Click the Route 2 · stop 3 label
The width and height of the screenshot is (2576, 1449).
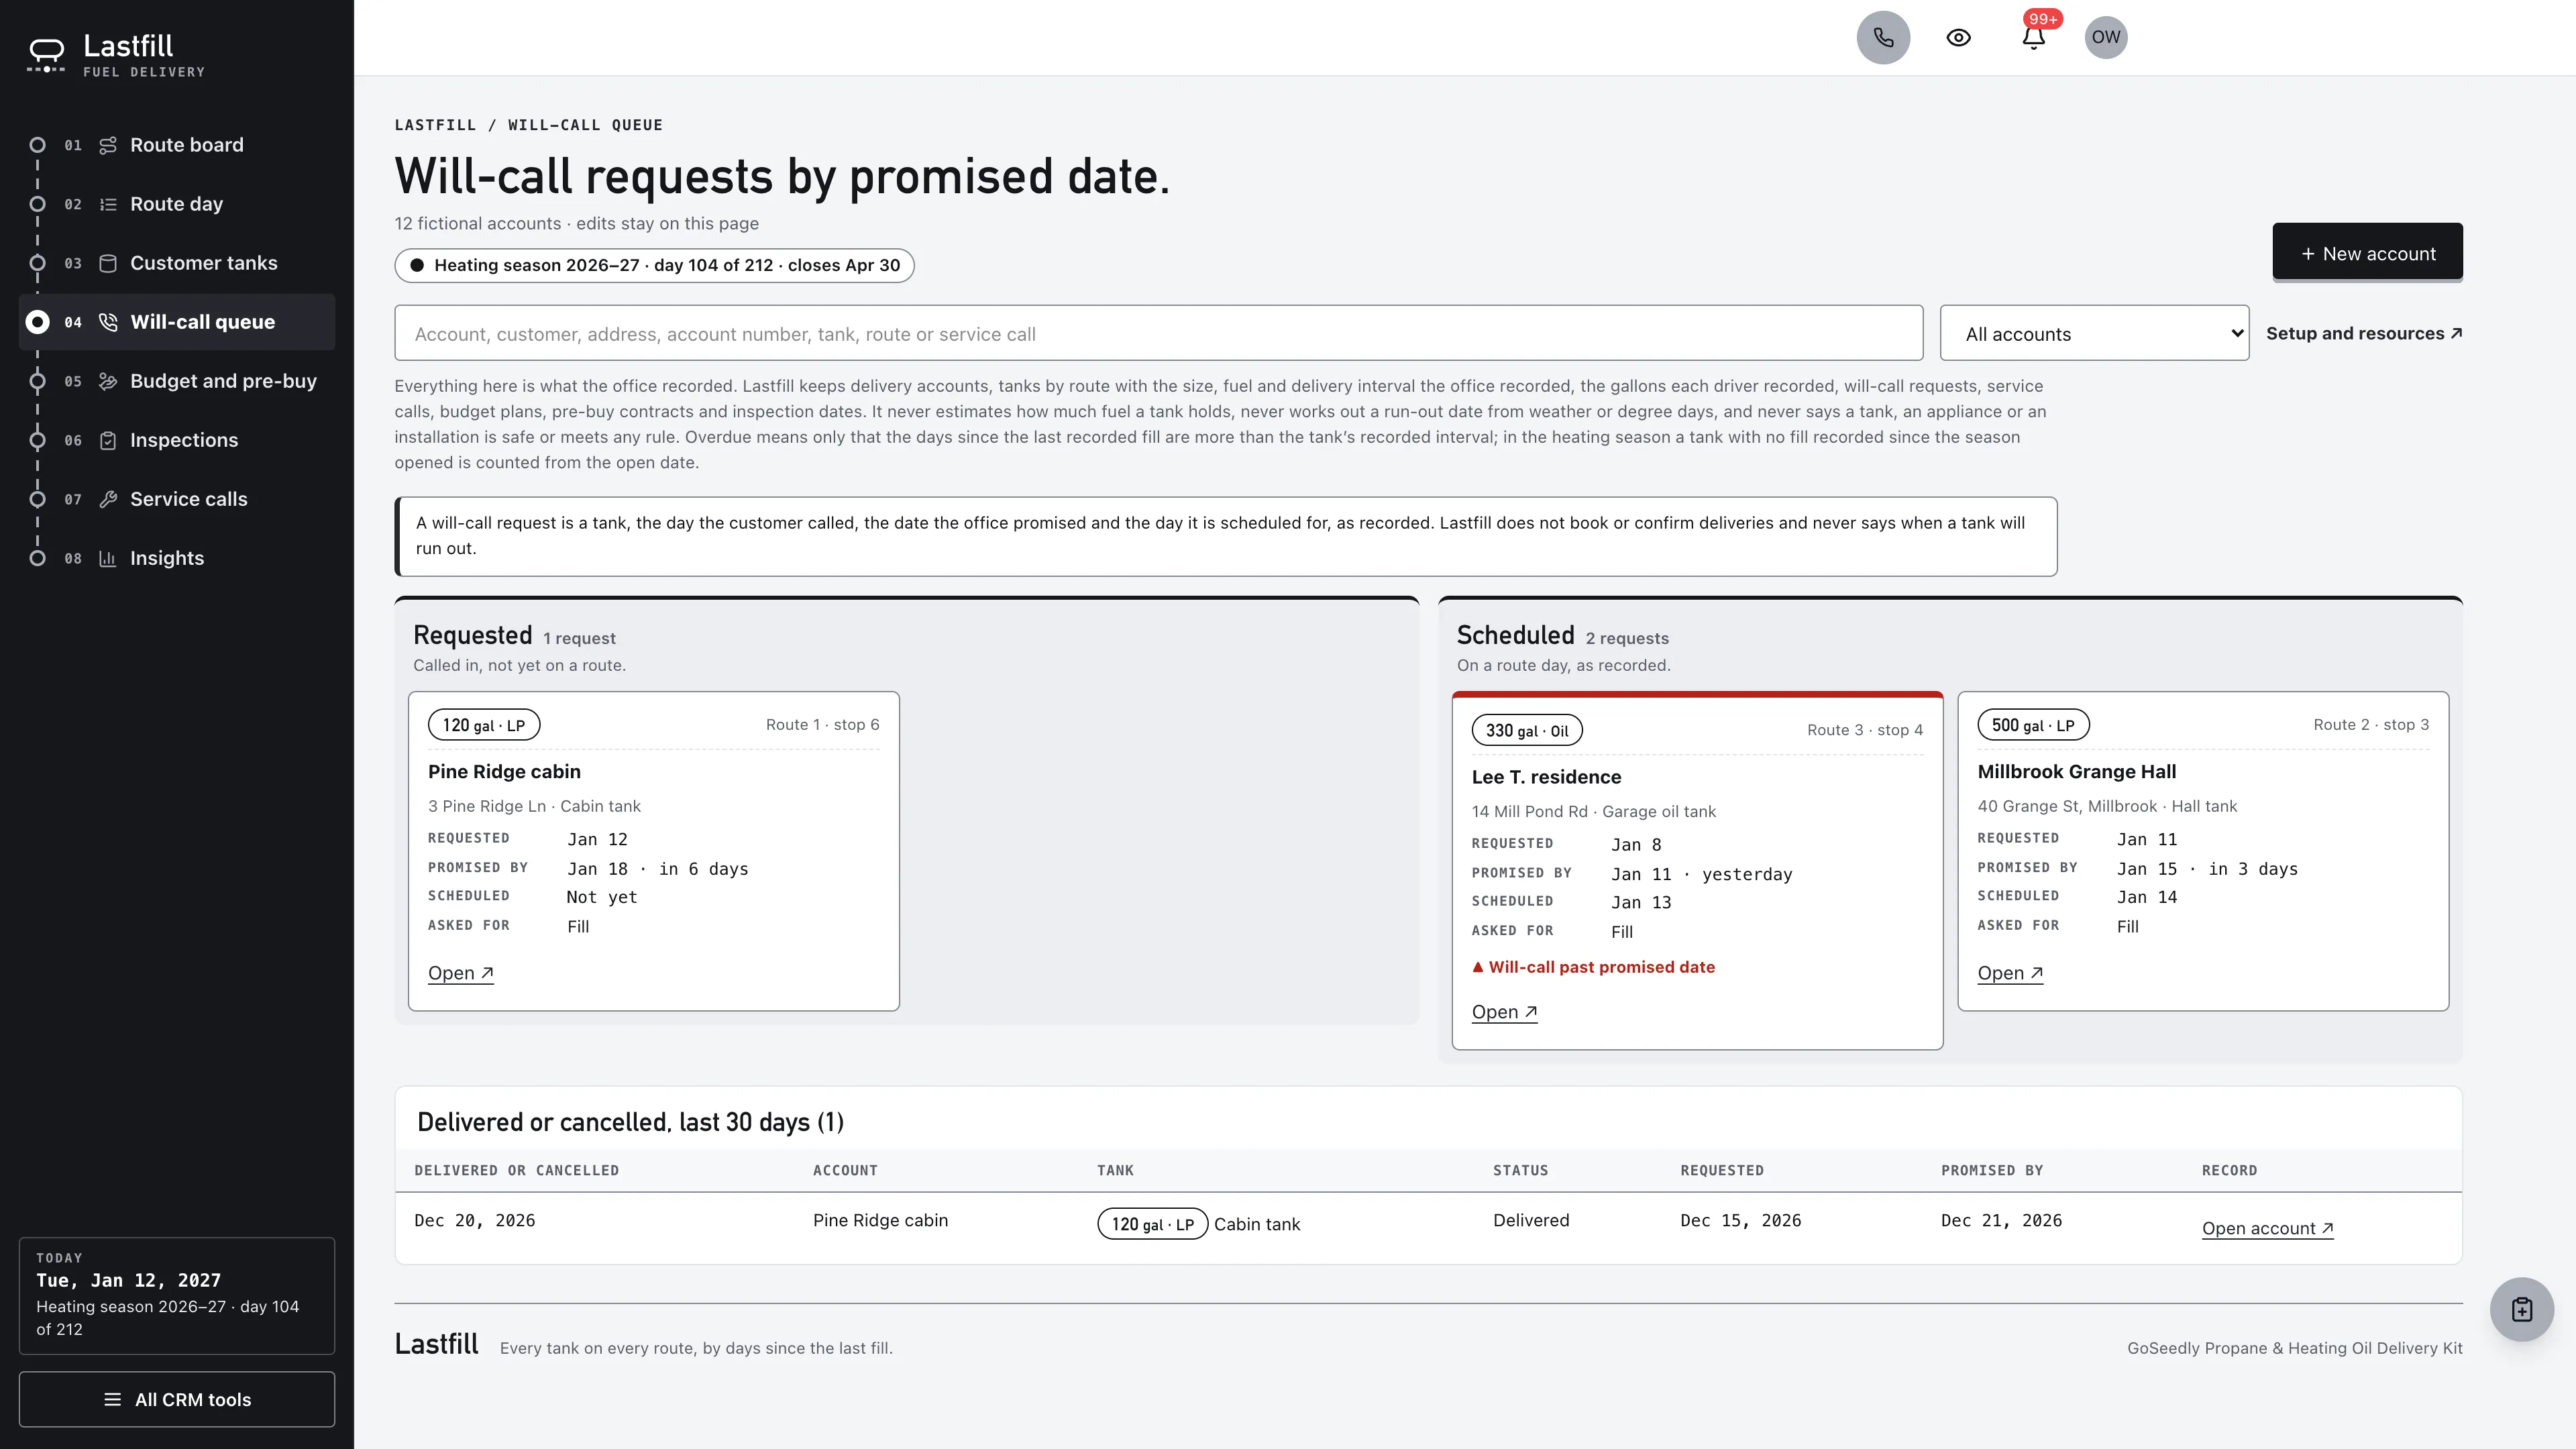tap(2370, 724)
